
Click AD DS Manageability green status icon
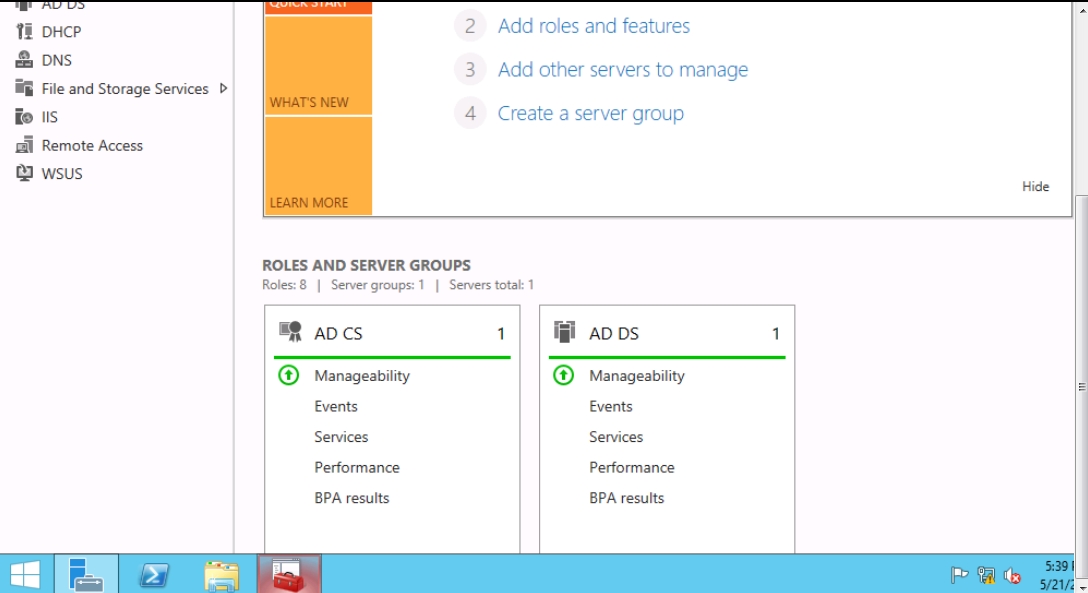[563, 375]
